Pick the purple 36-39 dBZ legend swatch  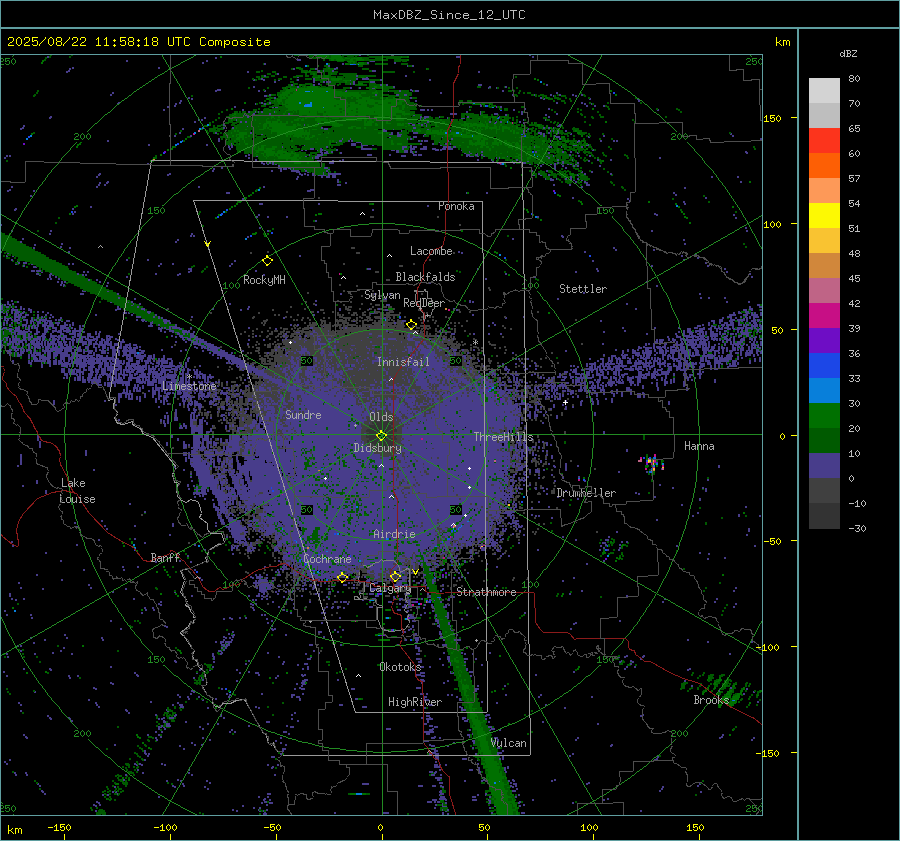click(x=824, y=341)
